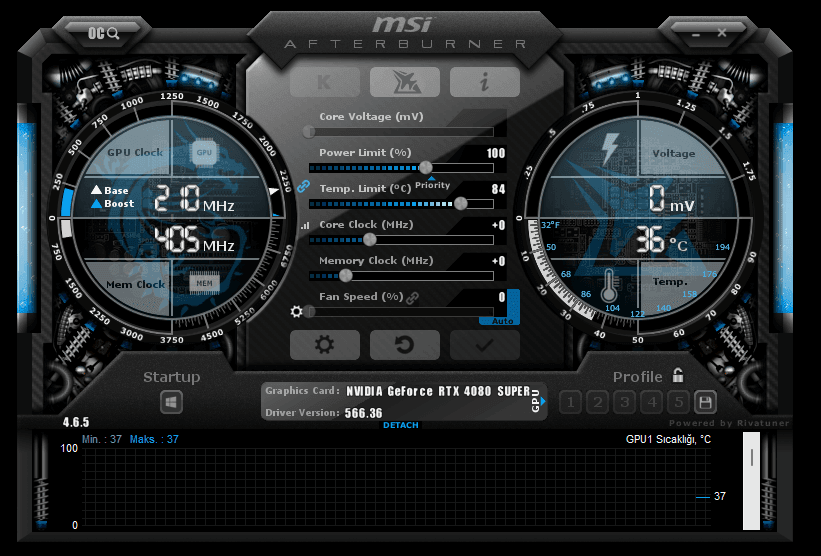Image resolution: width=821 pixels, height=556 pixels.
Task: Click the Kombustor K button
Action: click(x=324, y=82)
